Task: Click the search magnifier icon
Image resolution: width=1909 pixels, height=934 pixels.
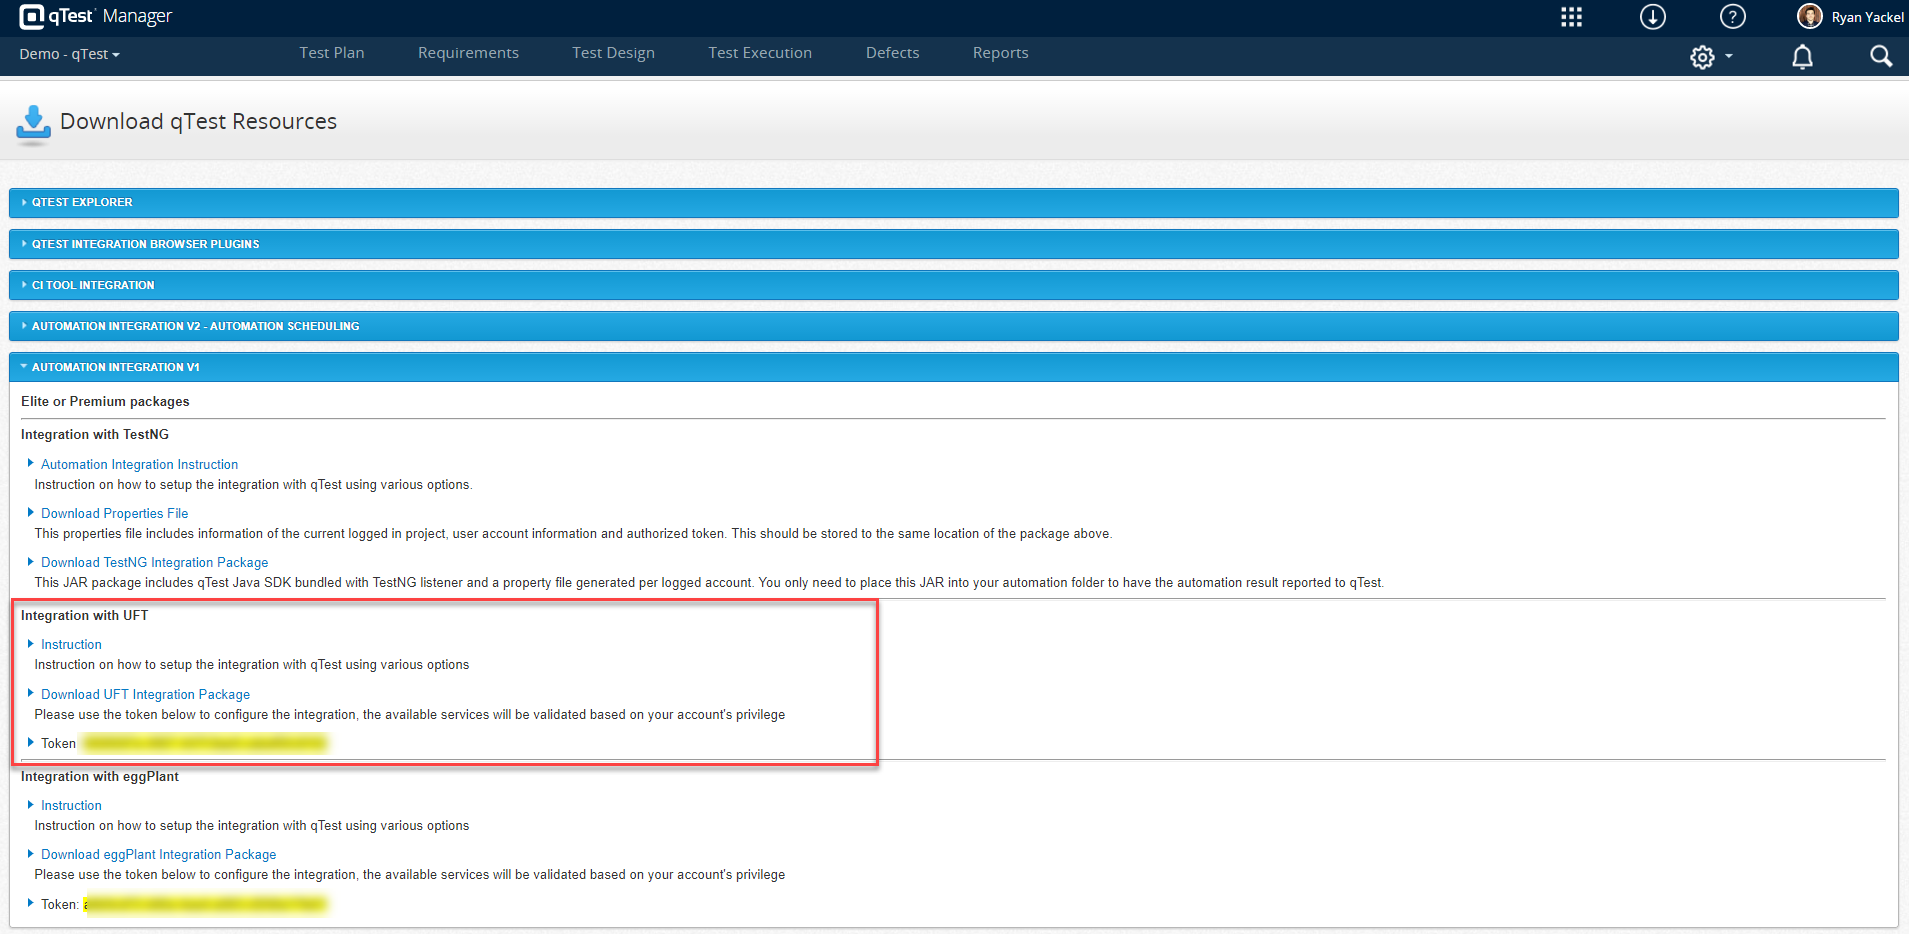Action: 1881,57
